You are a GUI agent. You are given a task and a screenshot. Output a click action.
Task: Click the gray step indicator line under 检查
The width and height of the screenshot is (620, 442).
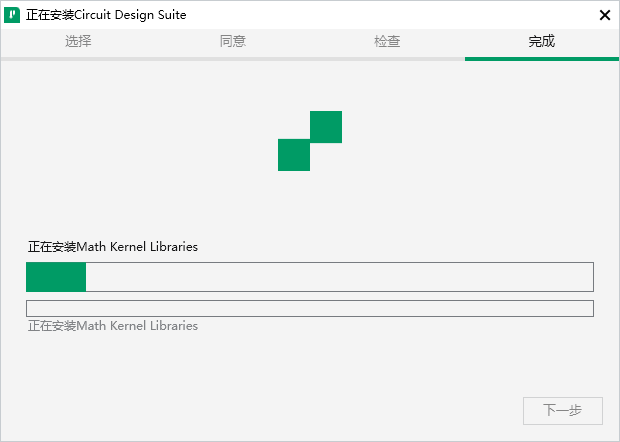point(387,59)
